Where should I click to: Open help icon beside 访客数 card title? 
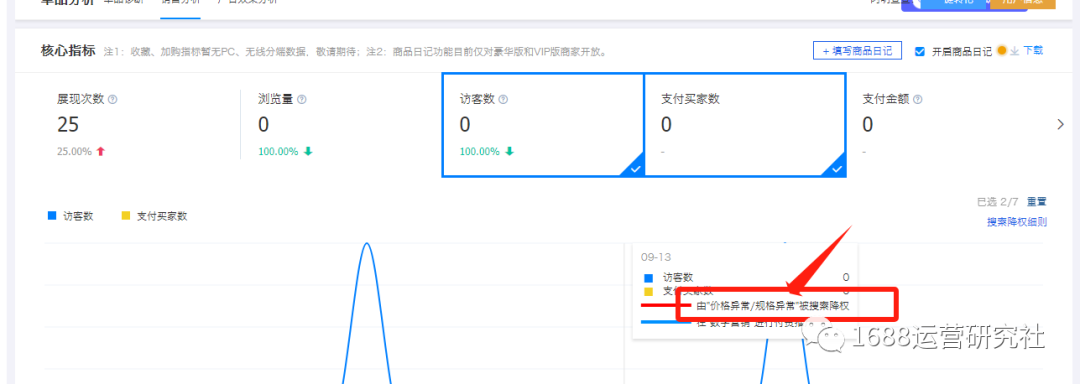(x=503, y=99)
